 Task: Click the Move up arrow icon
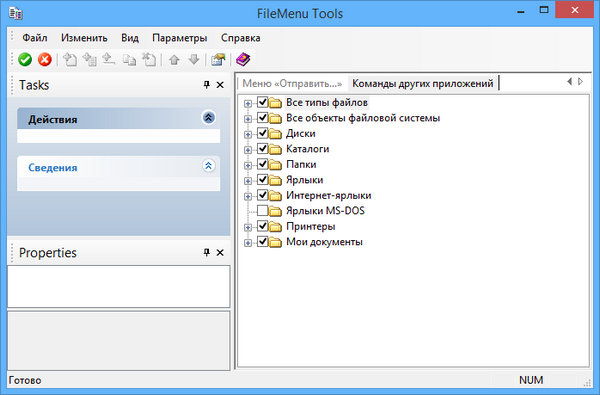click(x=174, y=60)
